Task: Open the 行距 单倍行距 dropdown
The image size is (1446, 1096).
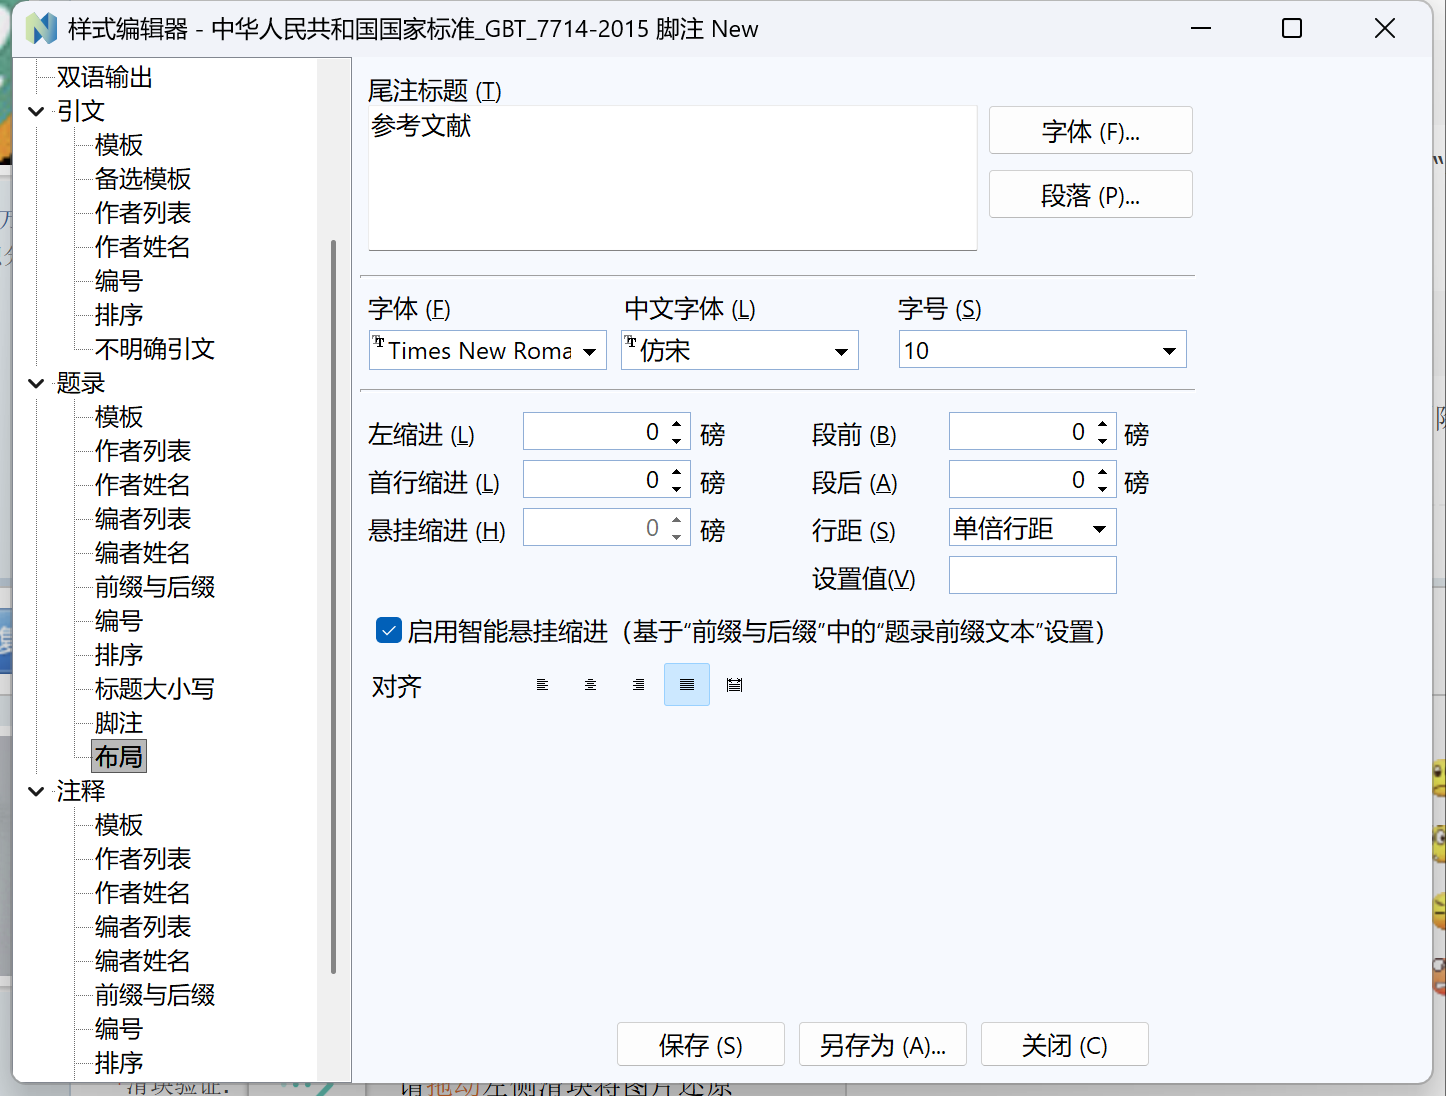Action: [x=1099, y=529]
